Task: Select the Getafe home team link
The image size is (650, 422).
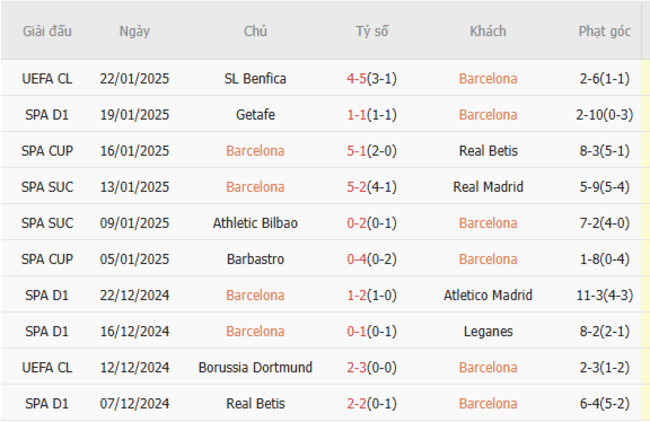Action: [255, 114]
